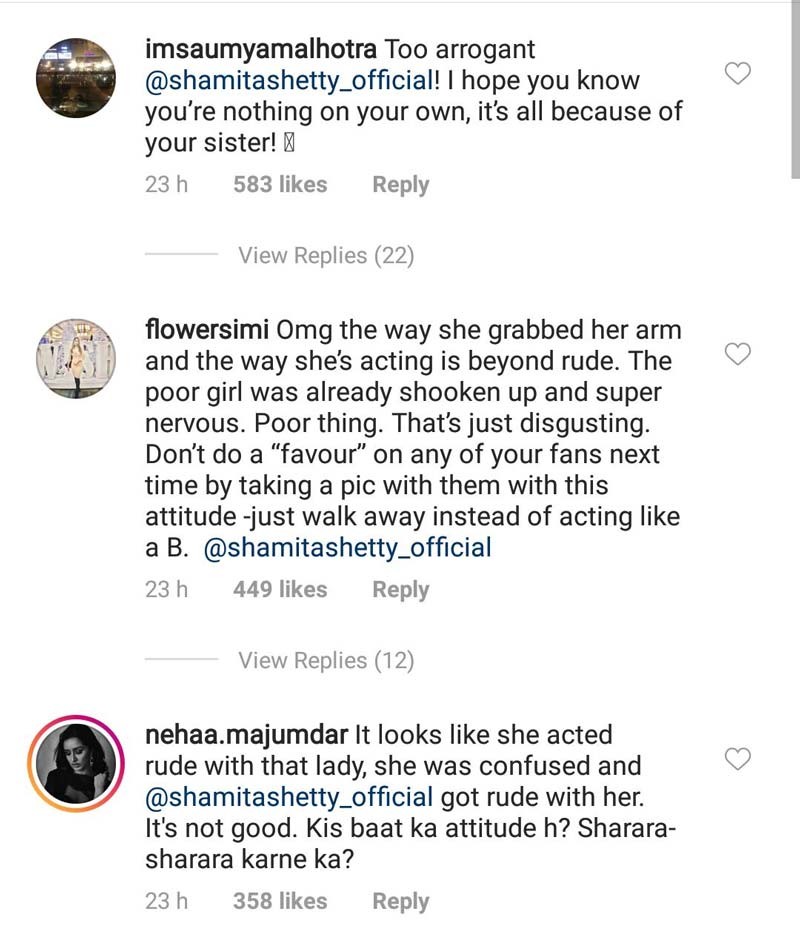Like imsaumyamalhotra's comment with heart icon
Viewport: 800px width, 927px height.
[737, 74]
